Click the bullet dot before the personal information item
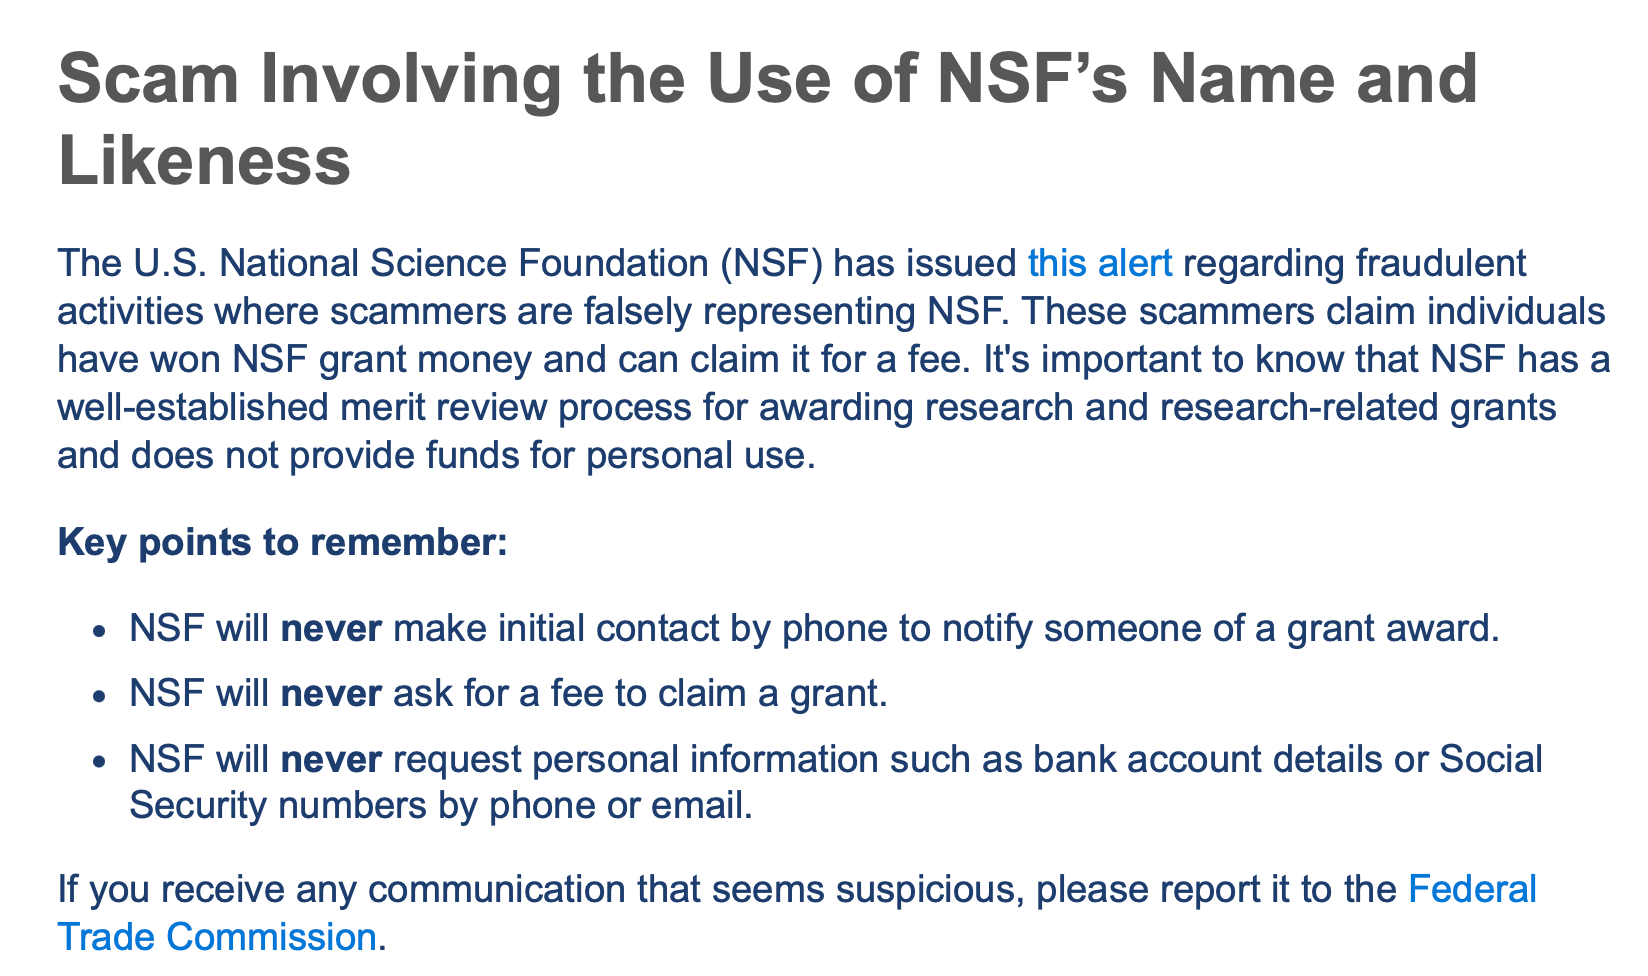The image size is (1648, 976). 97,762
